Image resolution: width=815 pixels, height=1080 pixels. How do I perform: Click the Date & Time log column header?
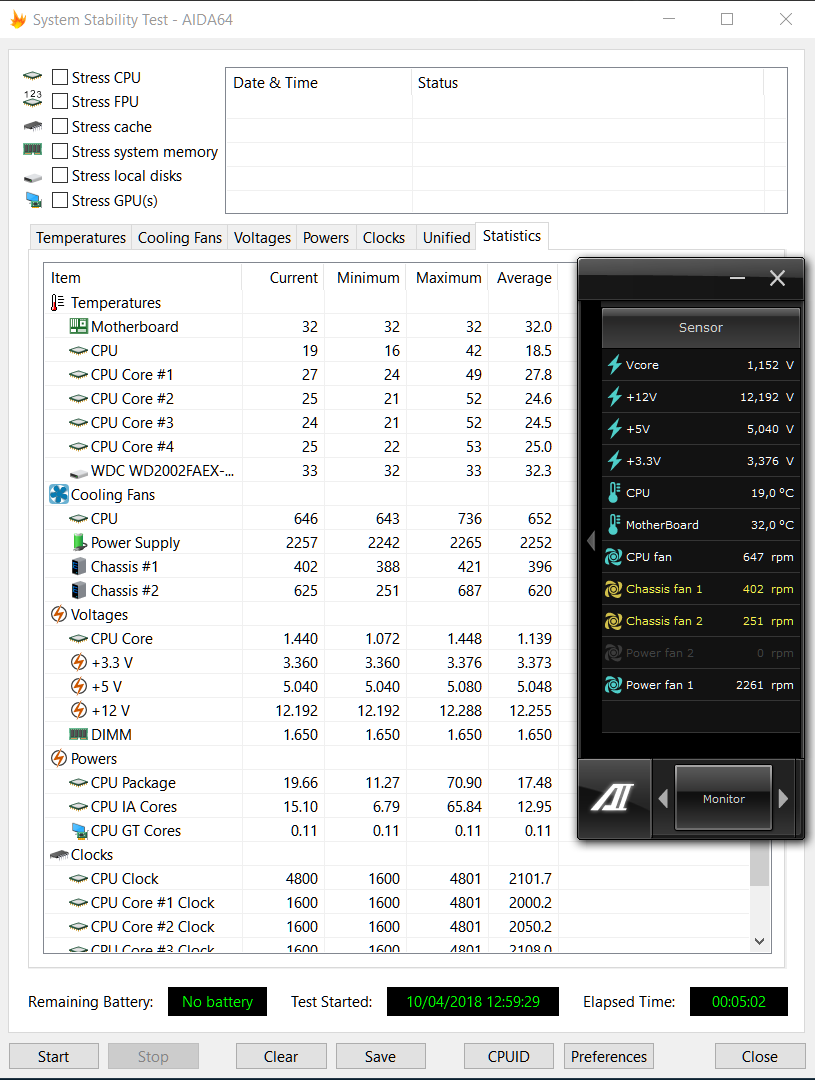point(320,83)
